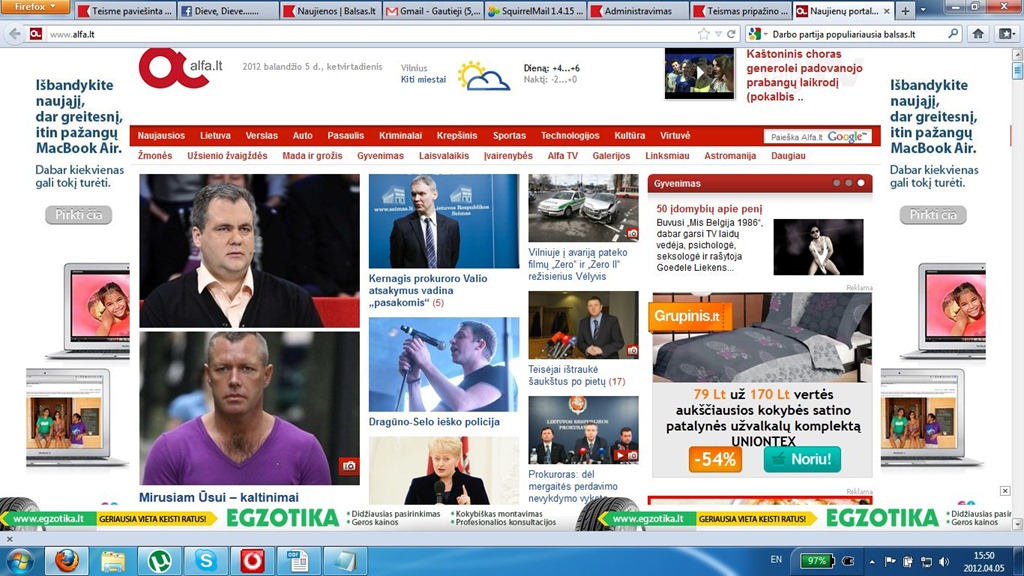The image size is (1024, 576).
Task: Click the alfa.lt site logo
Action: 180,68
